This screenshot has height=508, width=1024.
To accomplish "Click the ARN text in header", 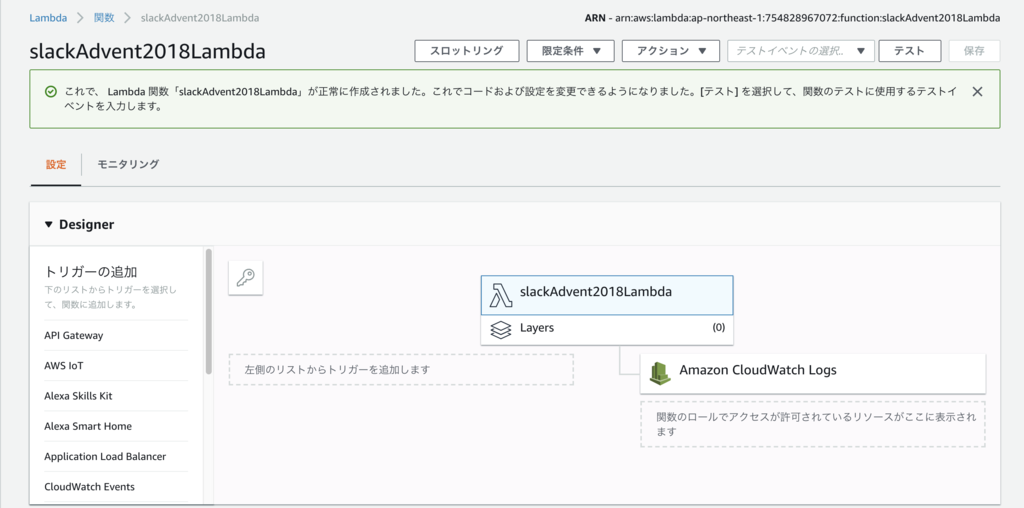I will [x=792, y=18].
